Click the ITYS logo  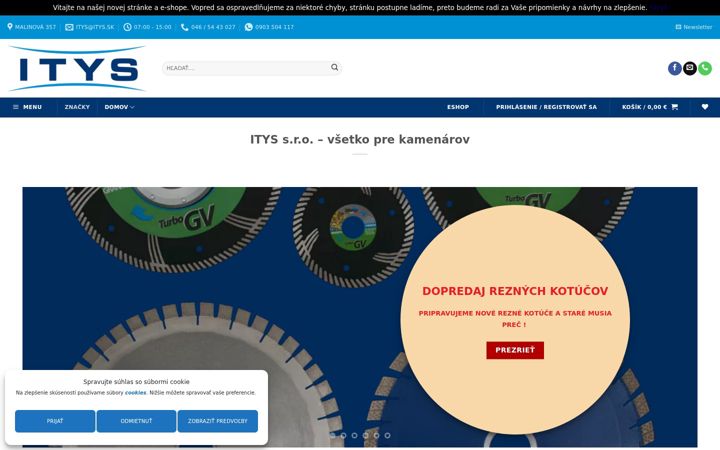point(77,68)
